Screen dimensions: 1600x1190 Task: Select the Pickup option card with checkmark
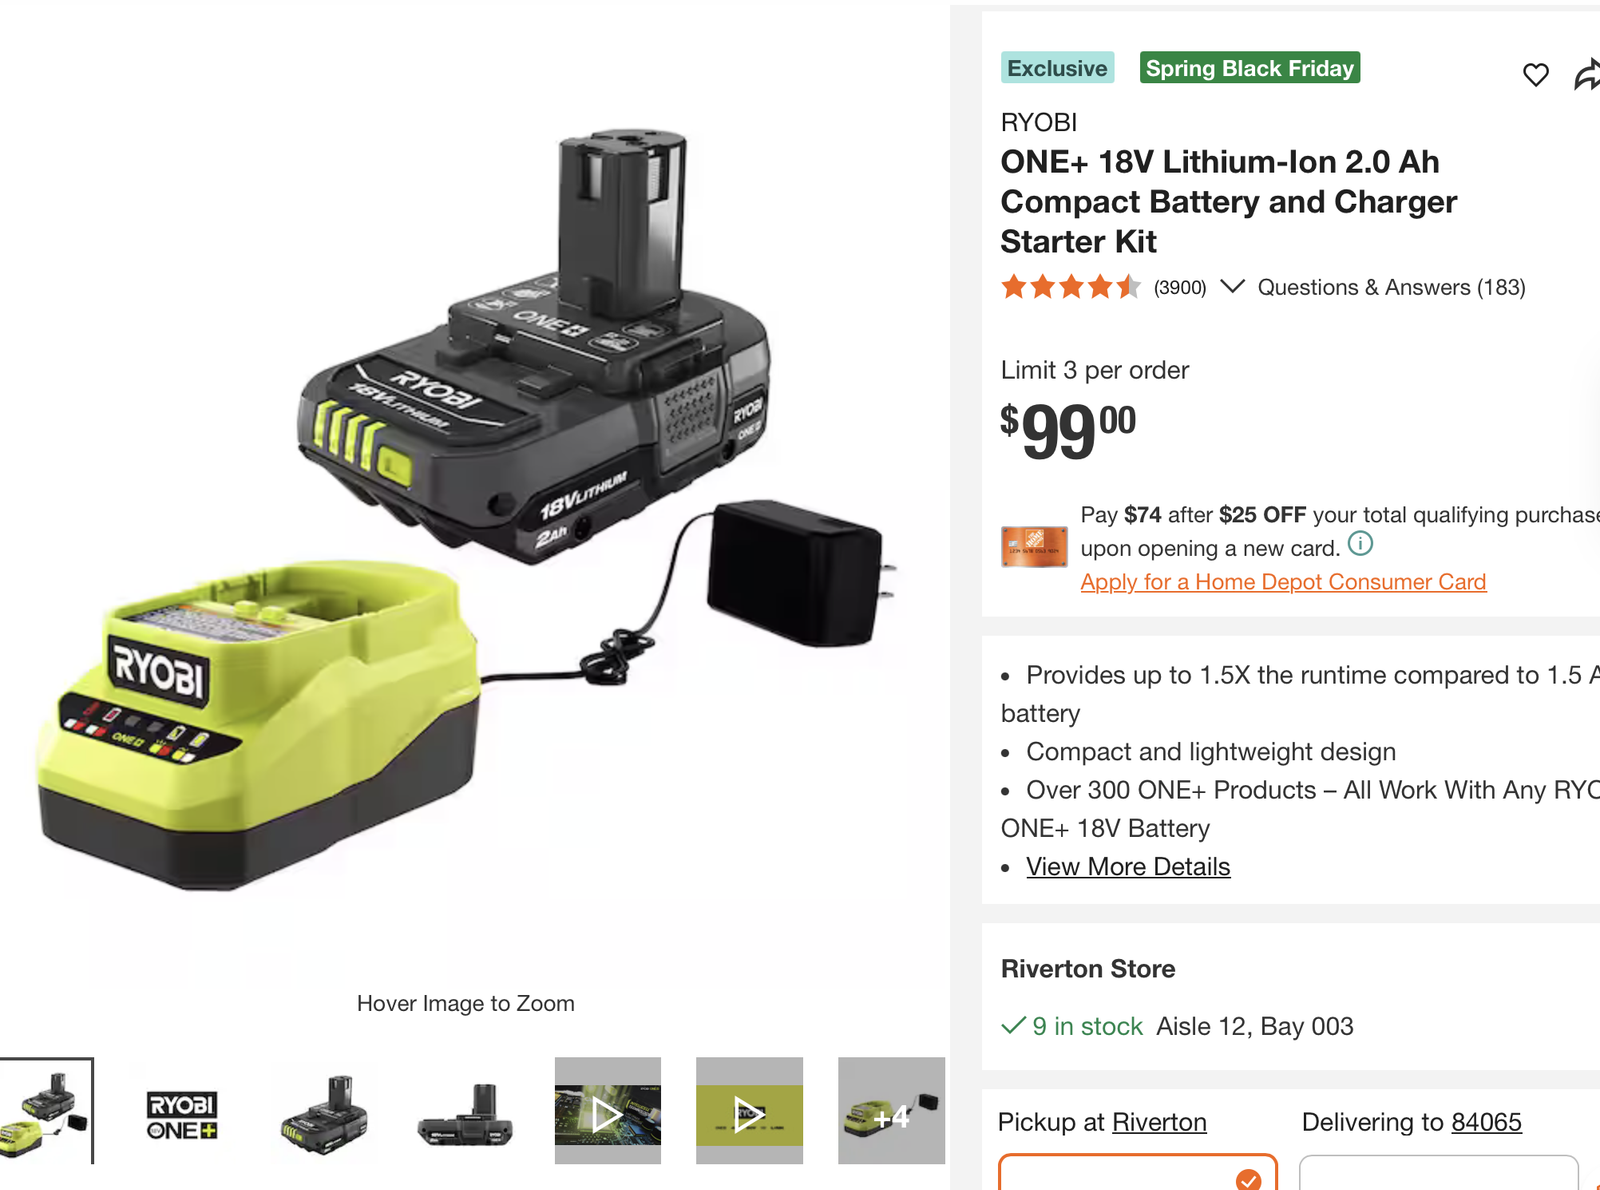point(1138,1172)
